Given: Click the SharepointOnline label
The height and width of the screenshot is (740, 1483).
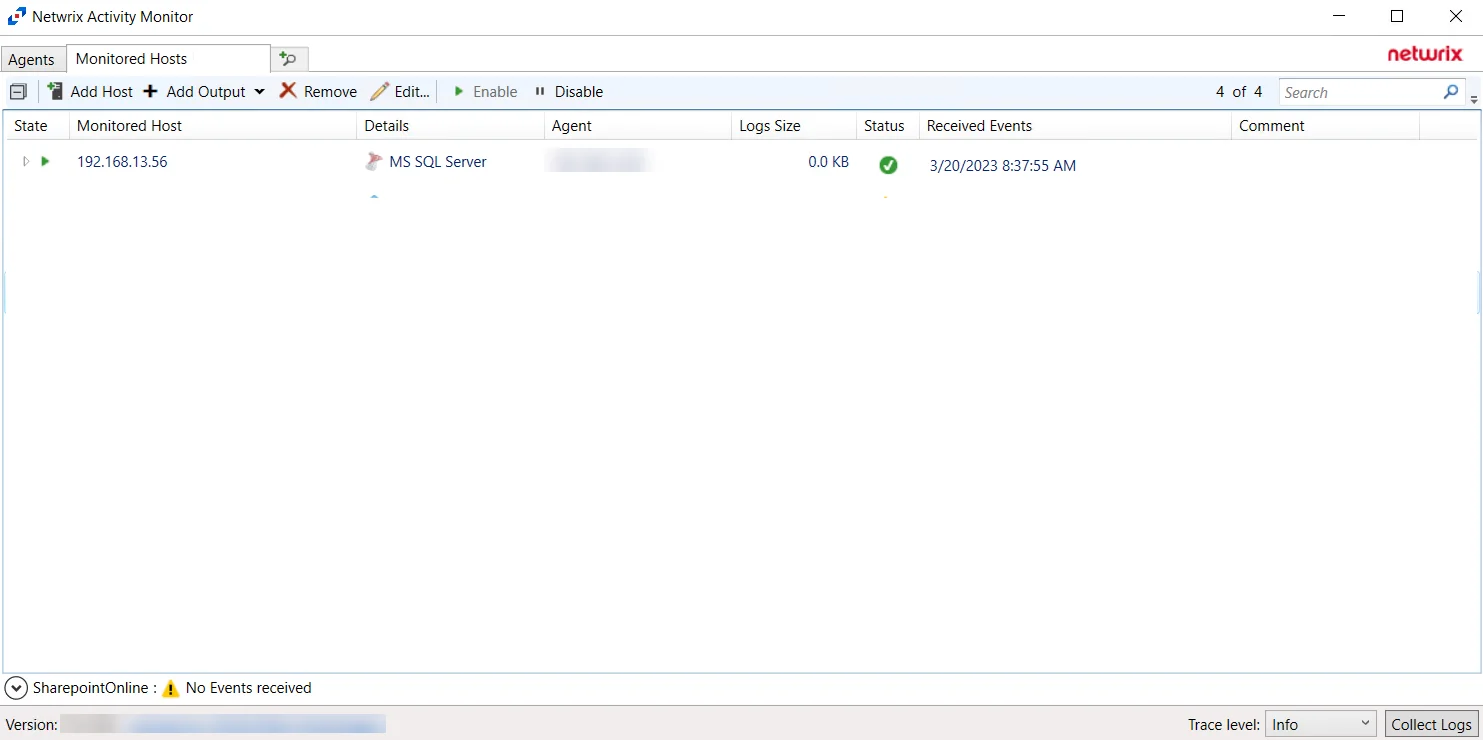Looking at the screenshot, I should tap(90, 688).
